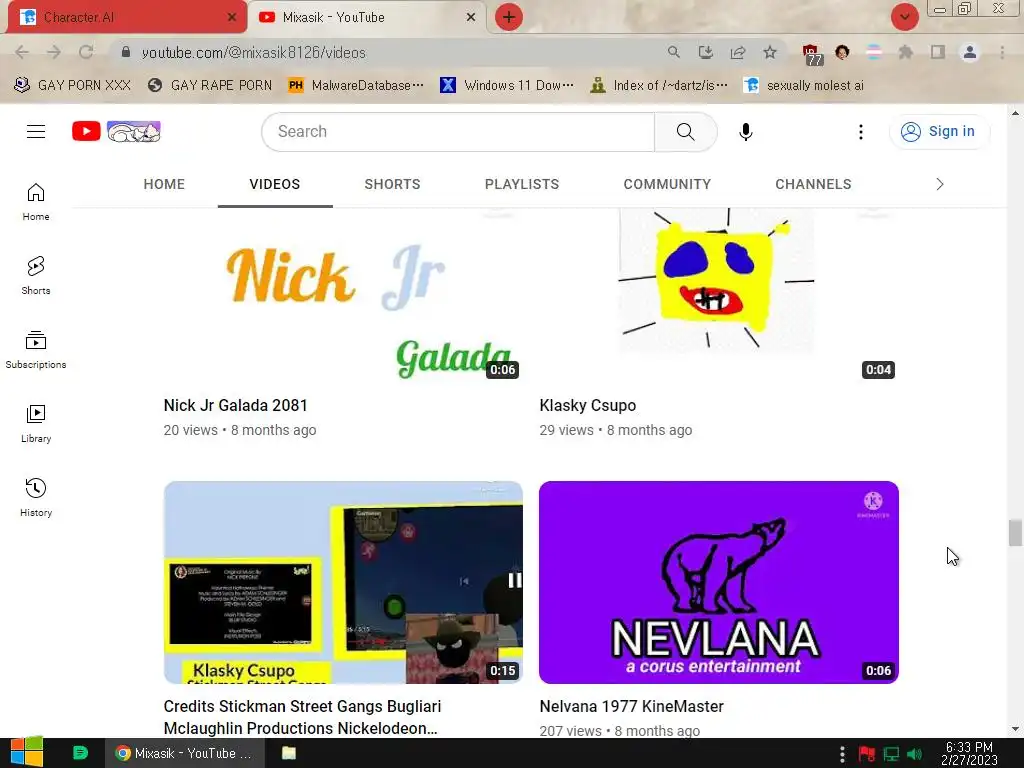Open Shorts in the sidebar
The width and height of the screenshot is (1024, 768).
tap(36, 276)
